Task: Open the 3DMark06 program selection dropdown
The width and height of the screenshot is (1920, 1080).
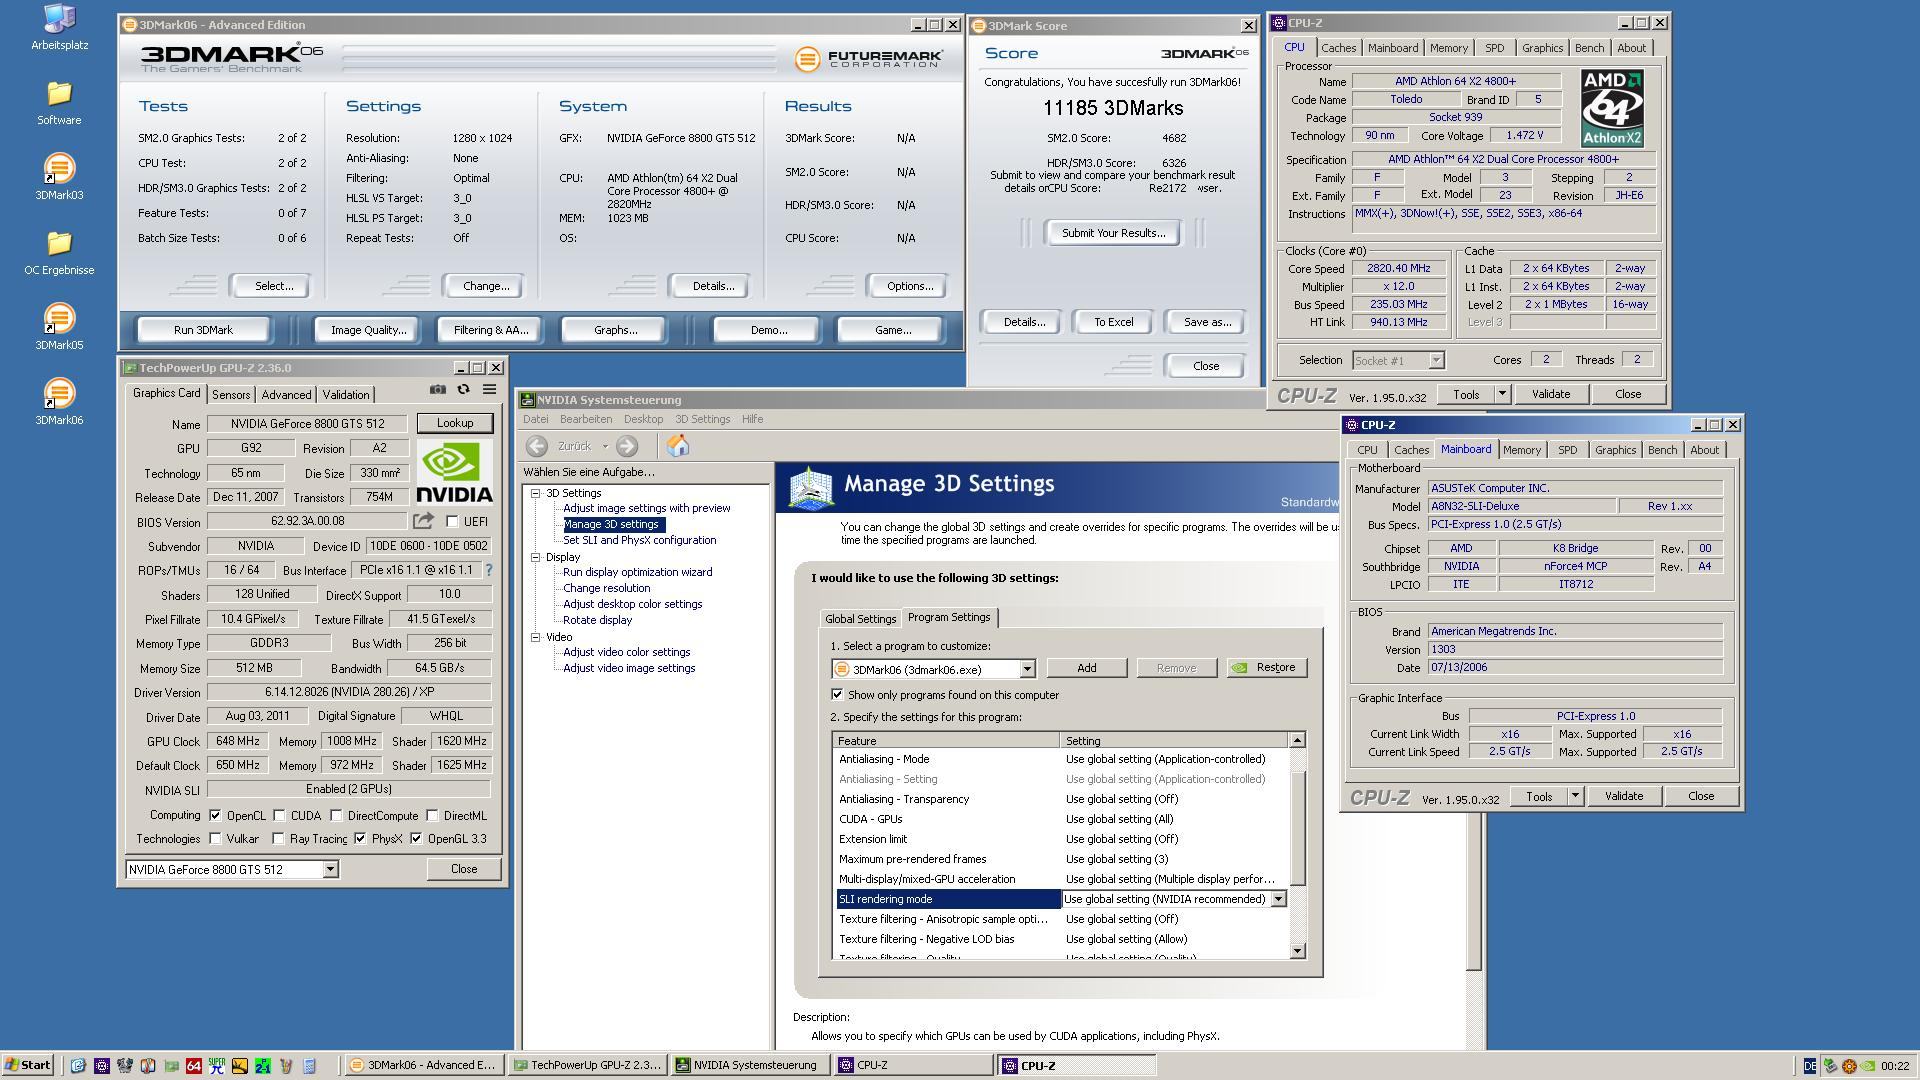Action: (x=1026, y=669)
